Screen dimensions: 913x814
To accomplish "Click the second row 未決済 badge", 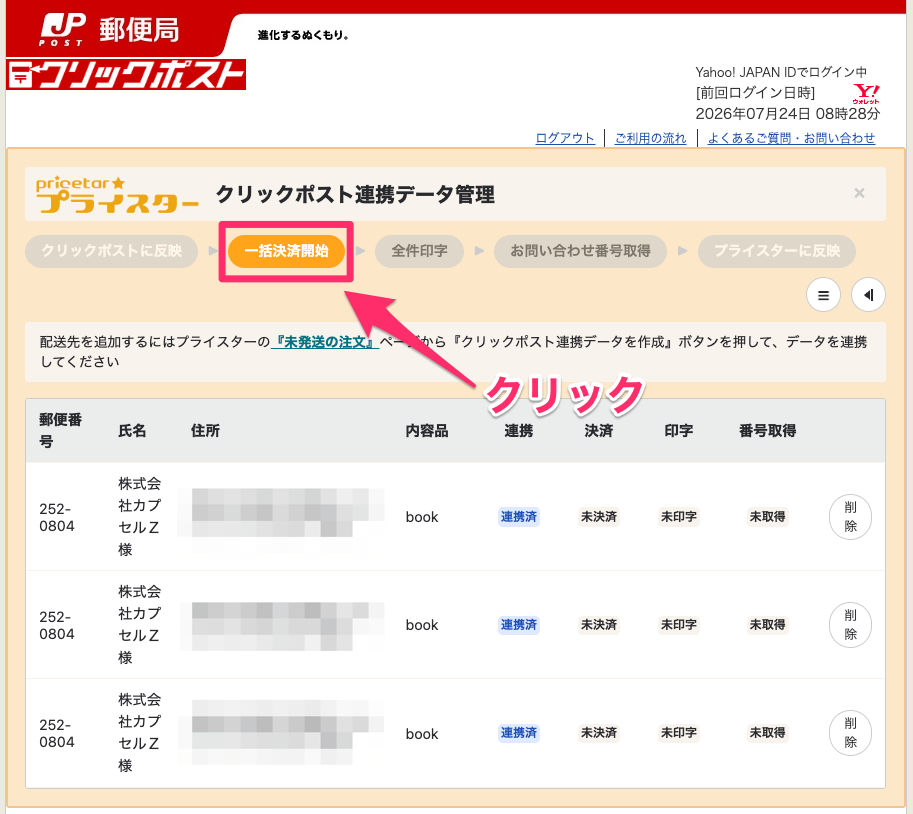I will coord(599,625).
